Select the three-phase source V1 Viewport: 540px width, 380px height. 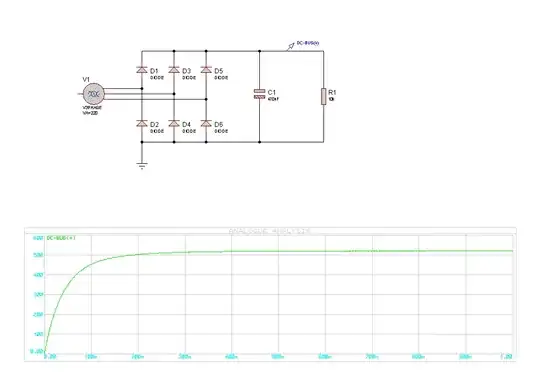pos(93,94)
